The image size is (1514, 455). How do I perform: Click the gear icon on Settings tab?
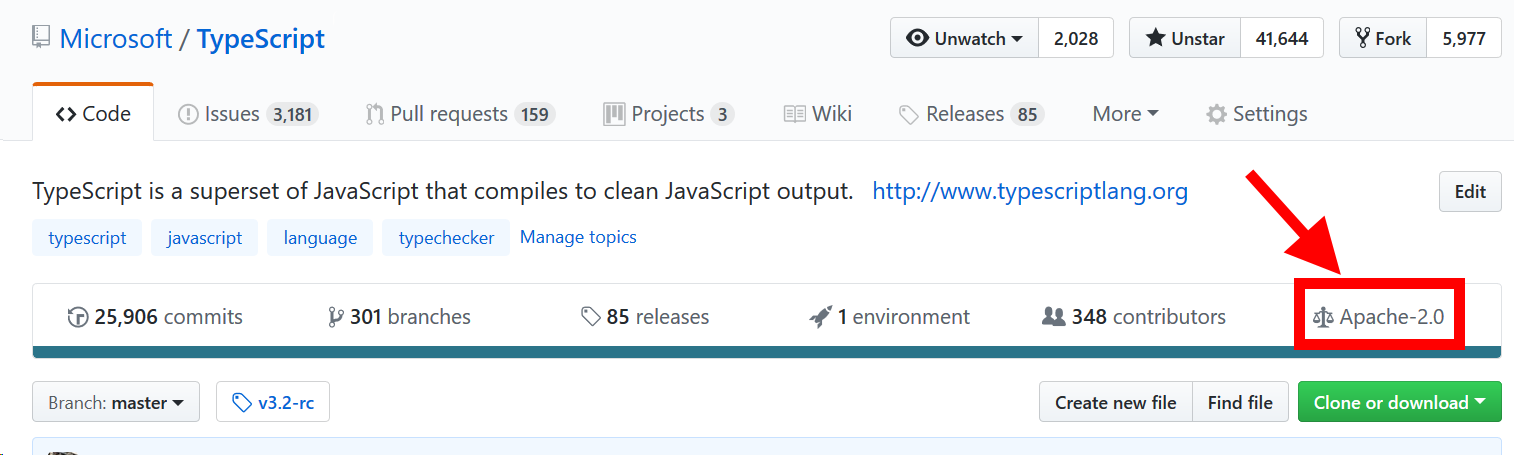pos(1217,114)
